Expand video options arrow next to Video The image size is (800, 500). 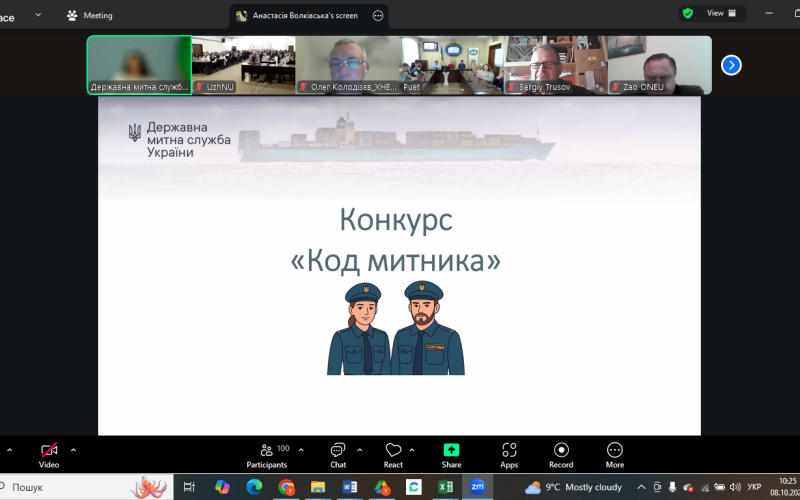click(x=73, y=449)
